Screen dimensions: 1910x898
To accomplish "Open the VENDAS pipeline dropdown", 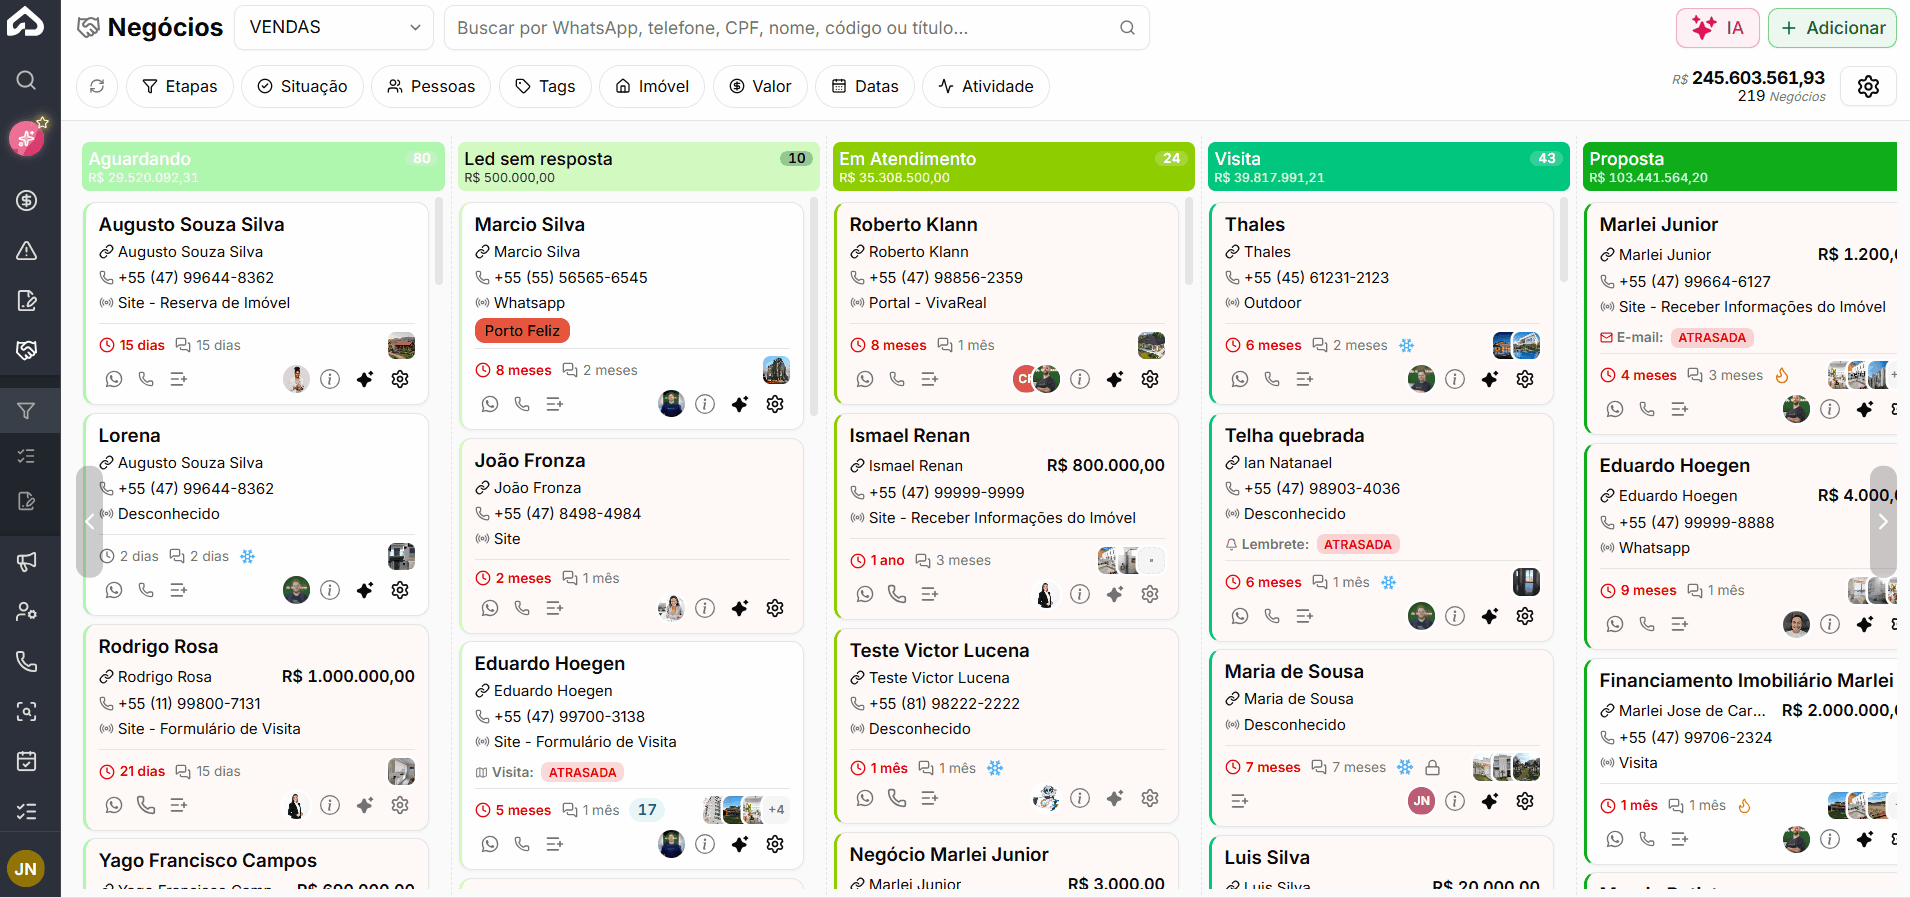I will click(x=334, y=27).
